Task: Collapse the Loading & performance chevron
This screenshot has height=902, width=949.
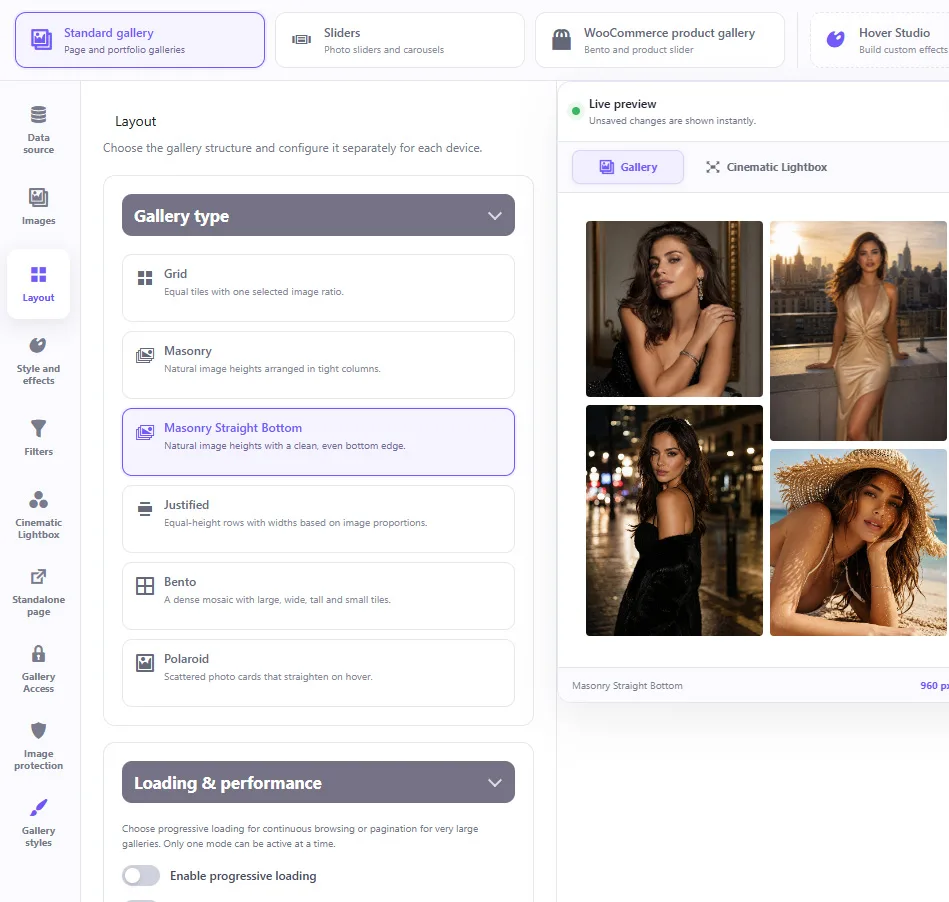Action: pyautogui.click(x=494, y=783)
